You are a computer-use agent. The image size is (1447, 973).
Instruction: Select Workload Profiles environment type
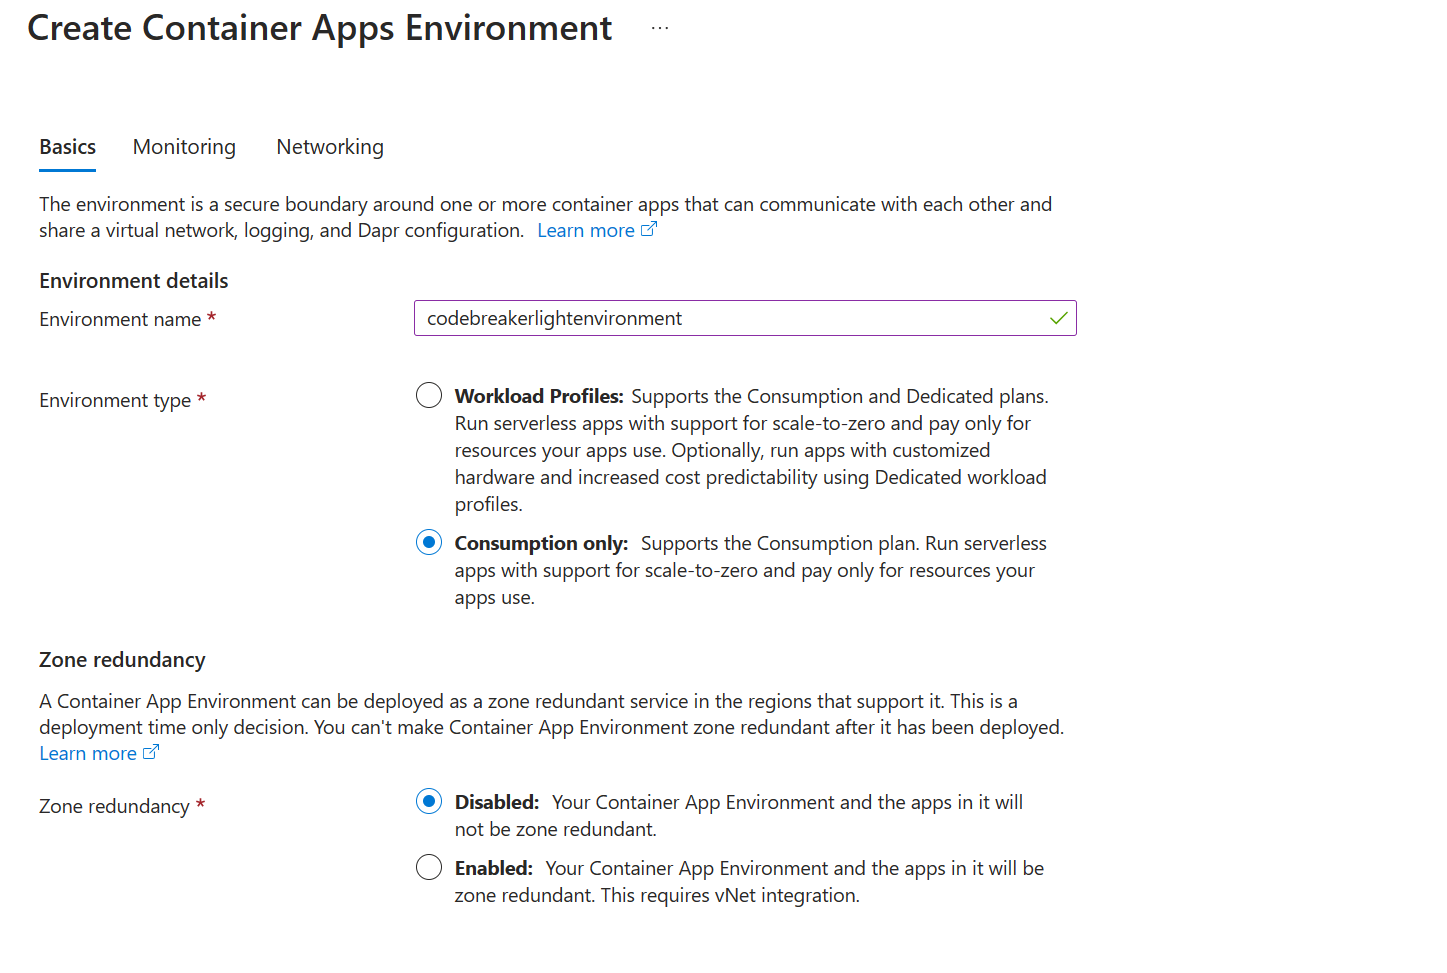point(428,394)
